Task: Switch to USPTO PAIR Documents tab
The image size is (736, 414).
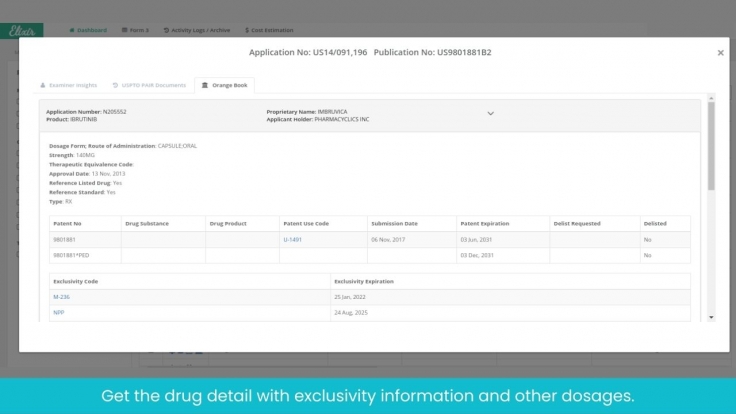Action: [x=152, y=85]
